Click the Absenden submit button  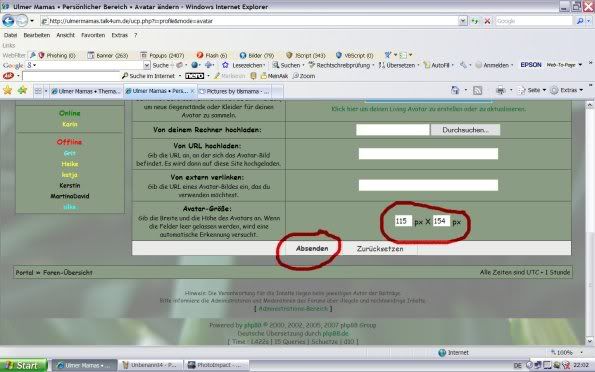(312, 249)
